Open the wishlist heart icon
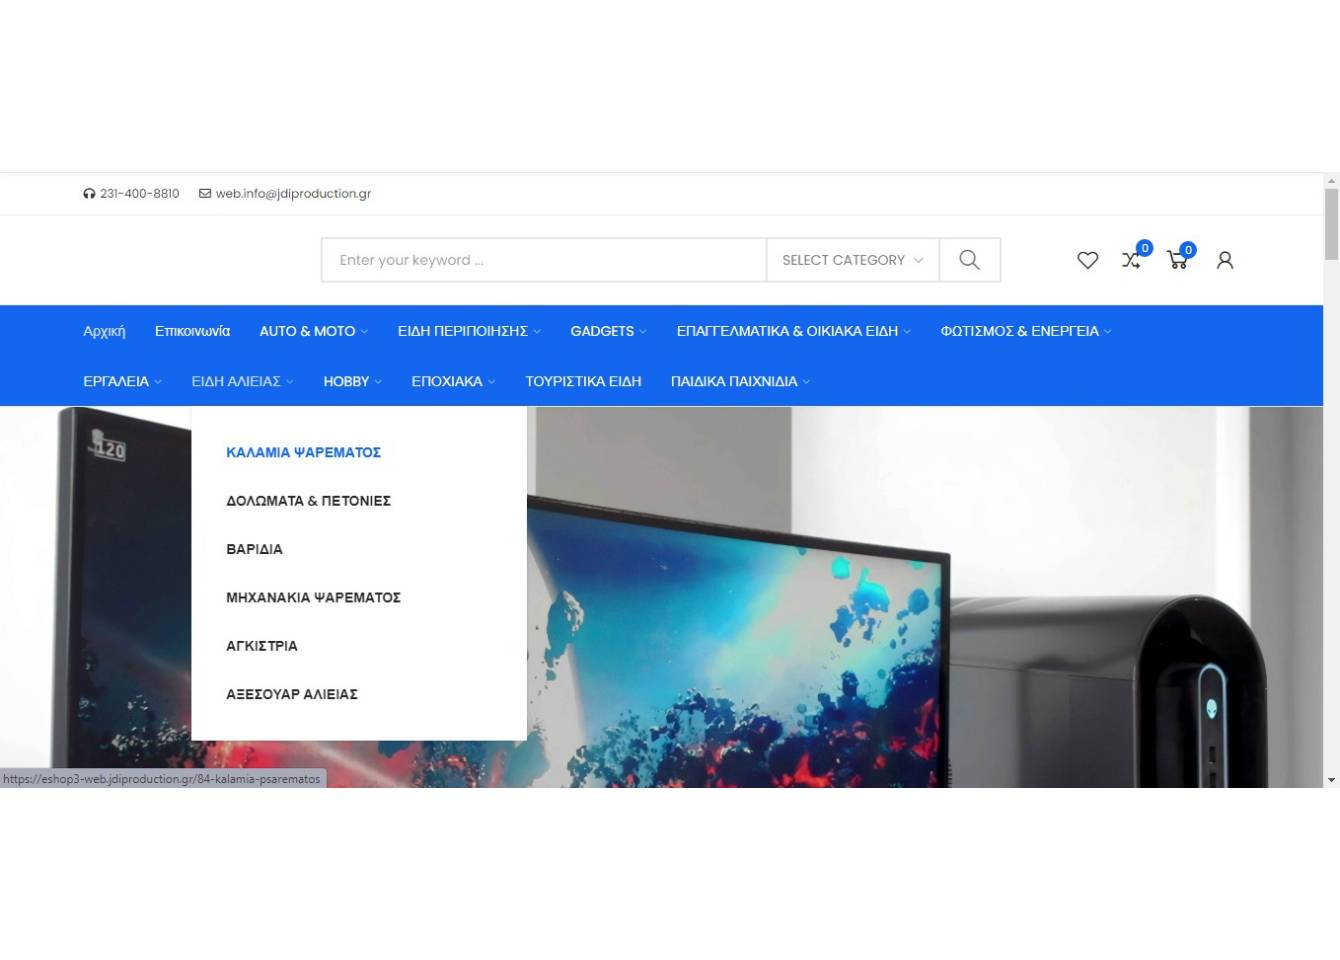Screen dimensions: 1340x960 click(1087, 260)
